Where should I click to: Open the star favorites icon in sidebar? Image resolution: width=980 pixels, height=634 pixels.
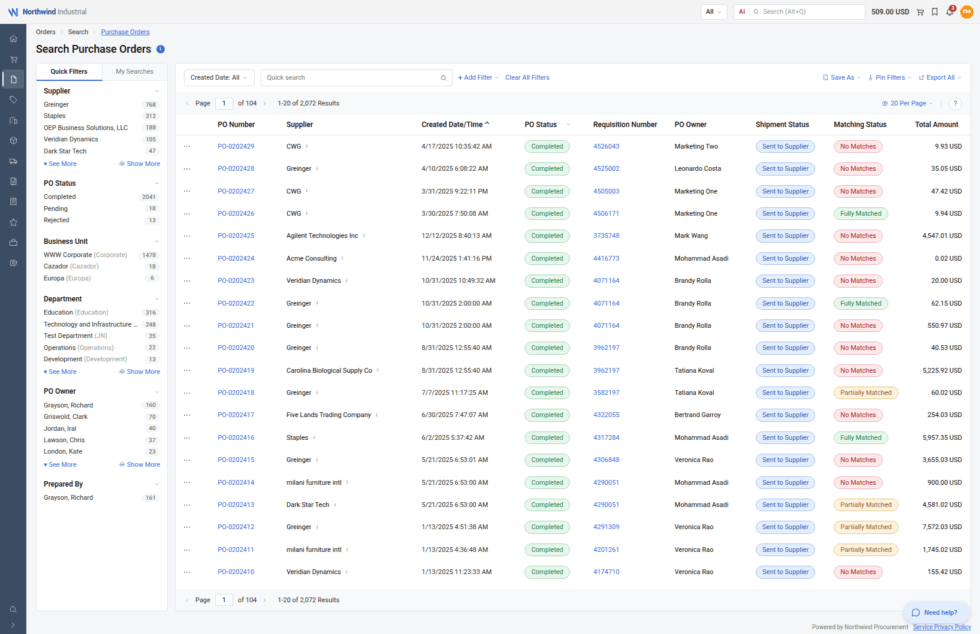[13, 223]
